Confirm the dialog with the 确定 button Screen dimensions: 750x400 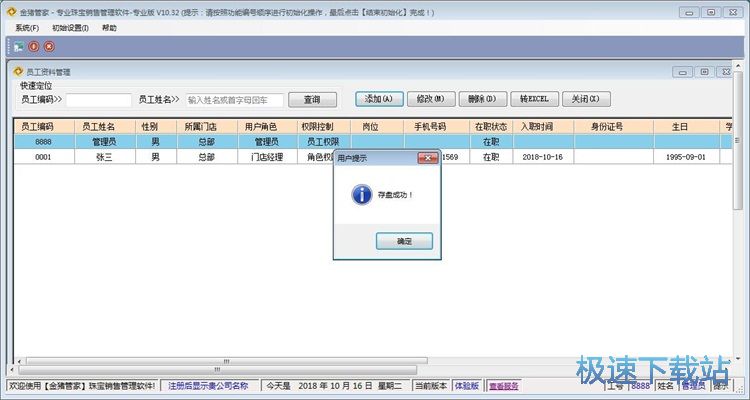[x=404, y=241]
